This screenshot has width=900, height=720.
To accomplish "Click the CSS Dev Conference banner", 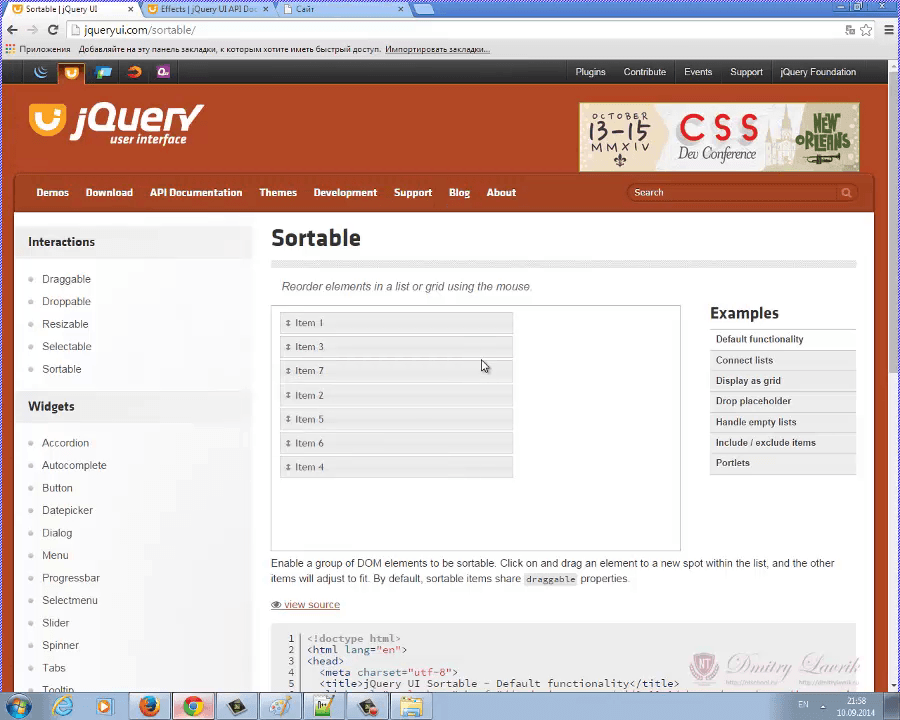I will [719, 137].
